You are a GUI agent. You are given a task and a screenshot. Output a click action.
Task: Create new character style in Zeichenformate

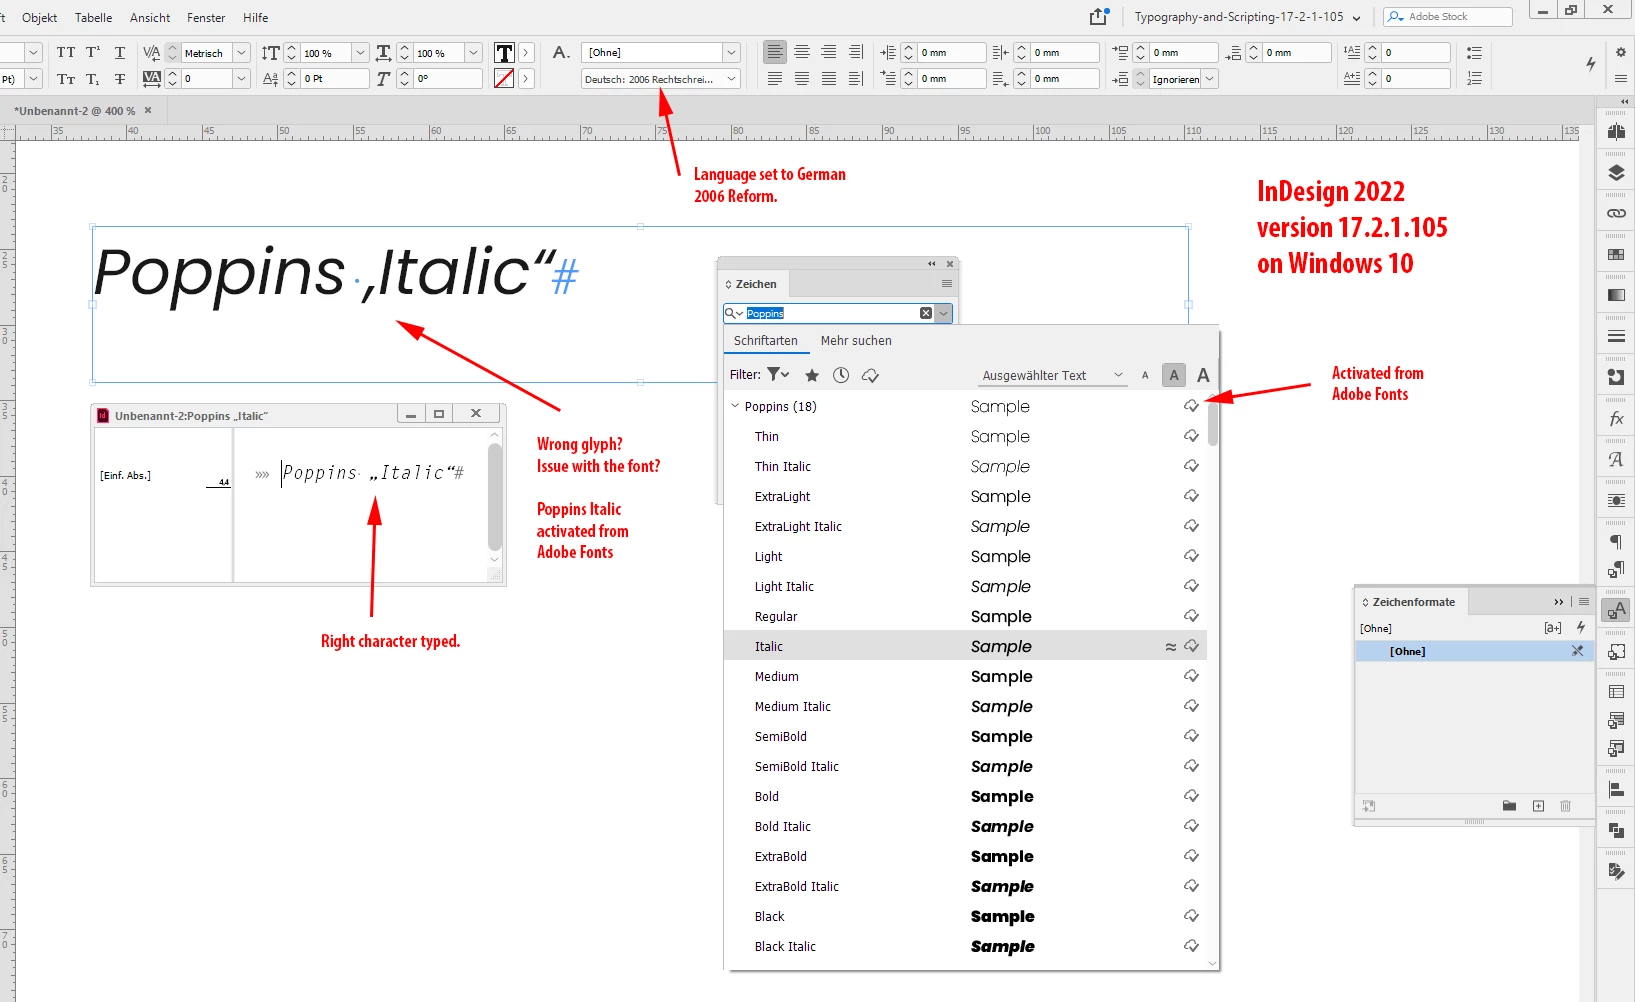point(1538,806)
